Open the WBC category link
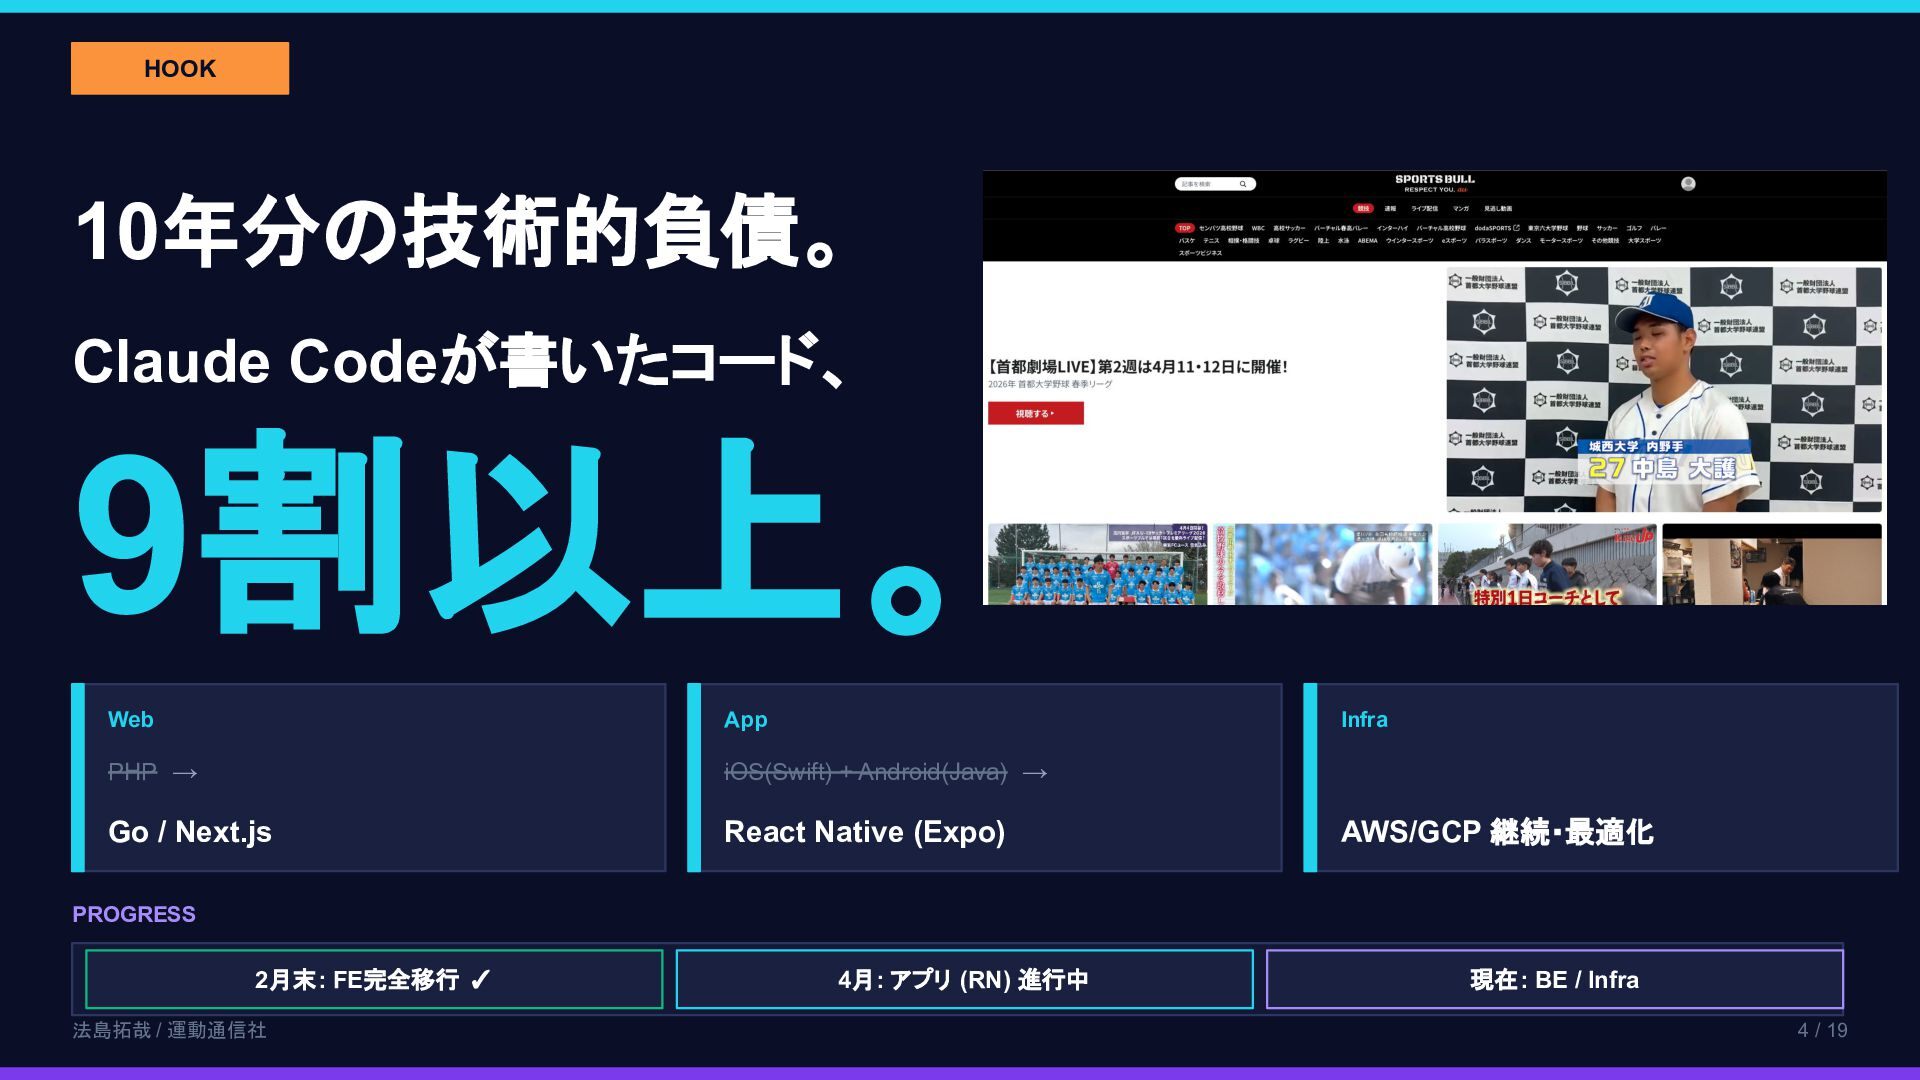This screenshot has width=1920, height=1080. (1258, 228)
